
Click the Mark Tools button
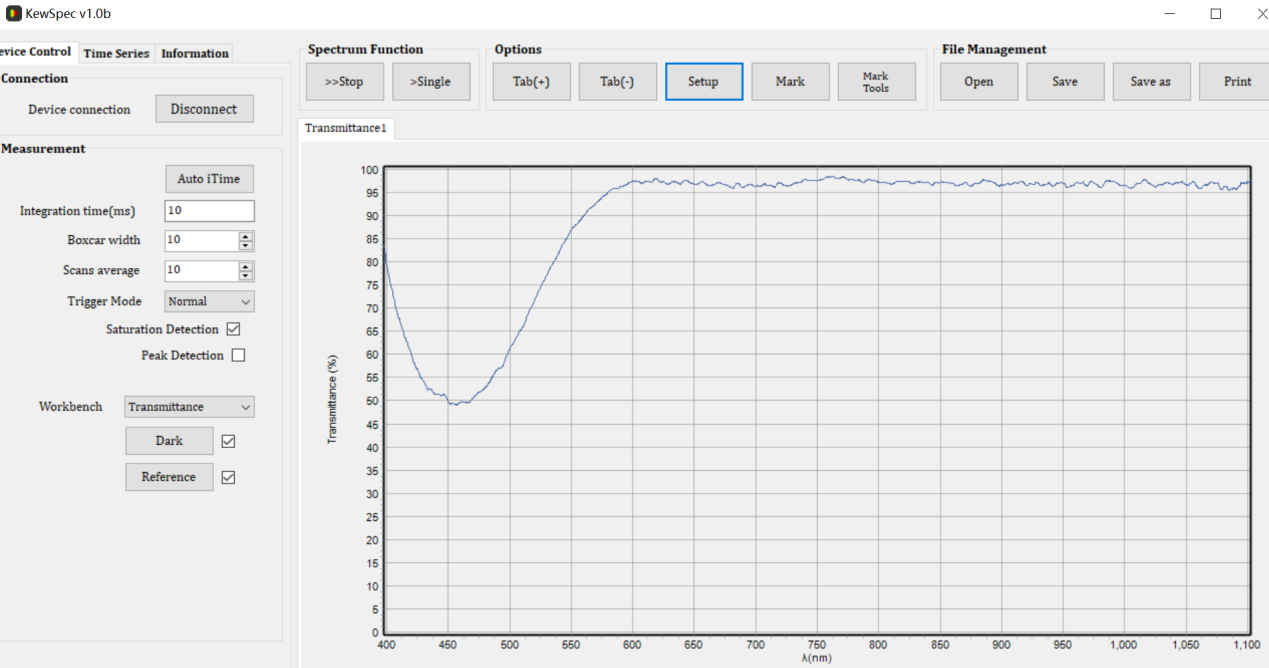(875, 82)
